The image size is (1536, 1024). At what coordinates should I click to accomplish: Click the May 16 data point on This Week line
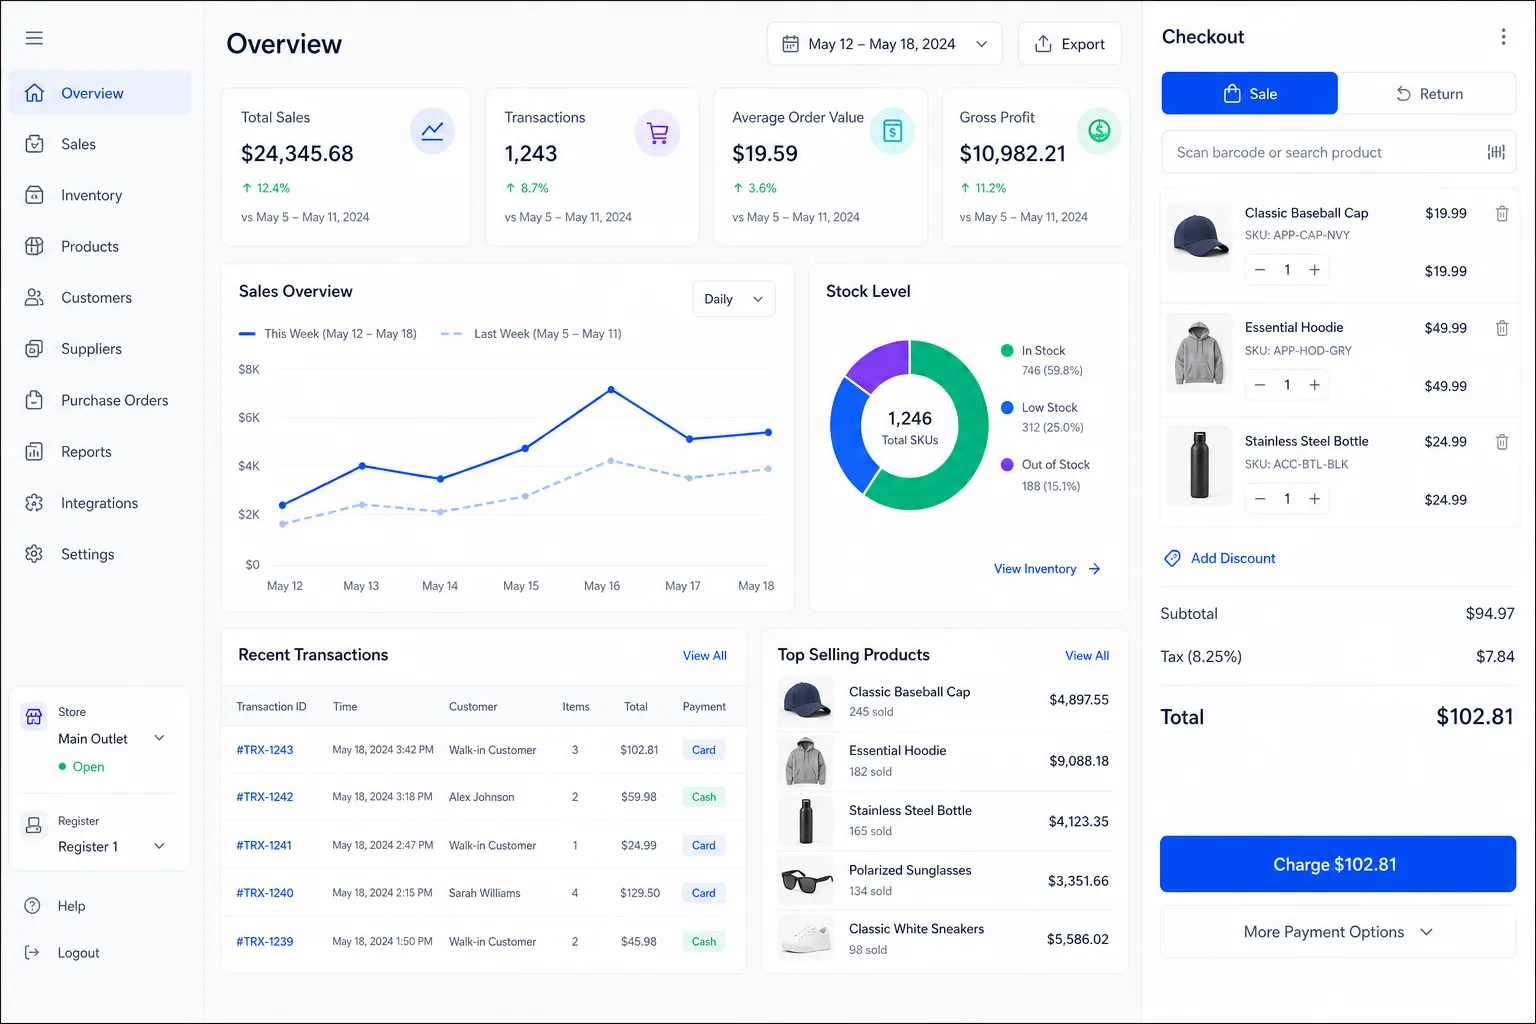[x=611, y=389]
